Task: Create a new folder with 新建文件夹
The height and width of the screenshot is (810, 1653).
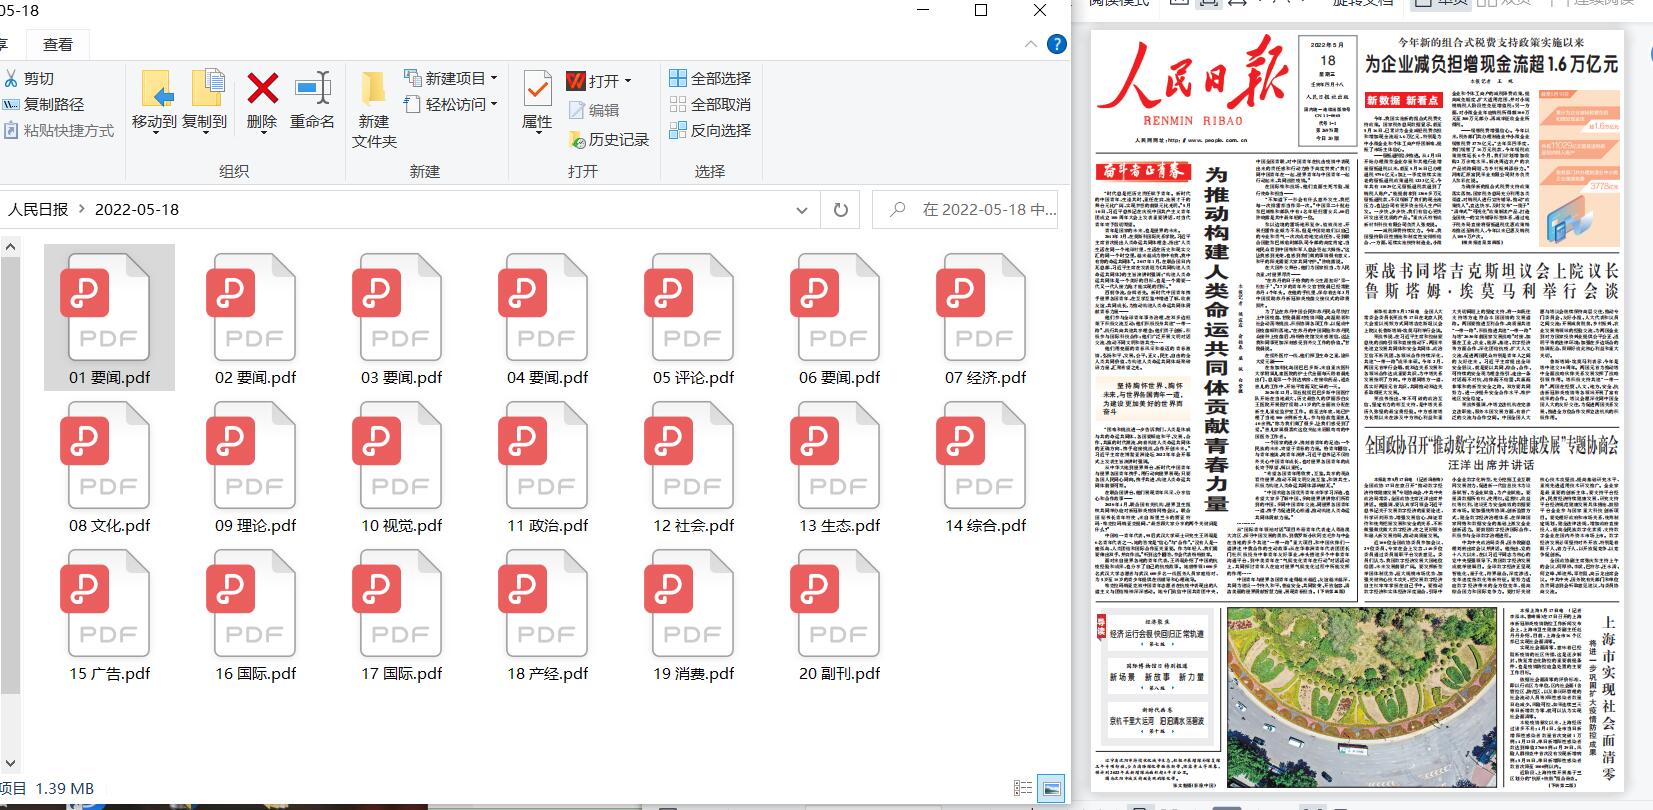Action: [374, 110]
